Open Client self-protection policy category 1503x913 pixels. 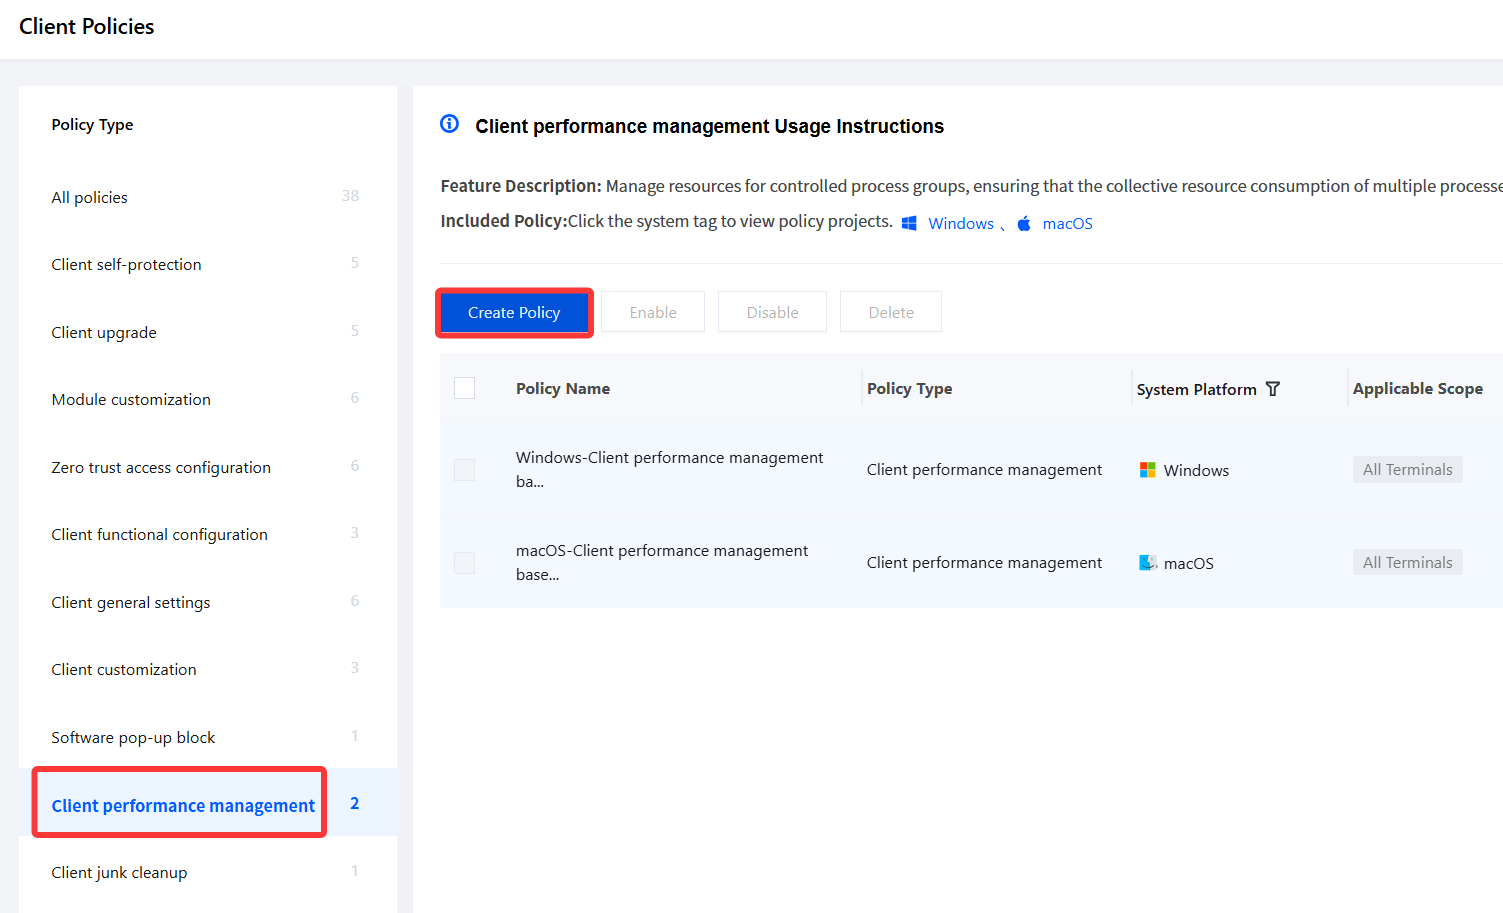(208, 264)
